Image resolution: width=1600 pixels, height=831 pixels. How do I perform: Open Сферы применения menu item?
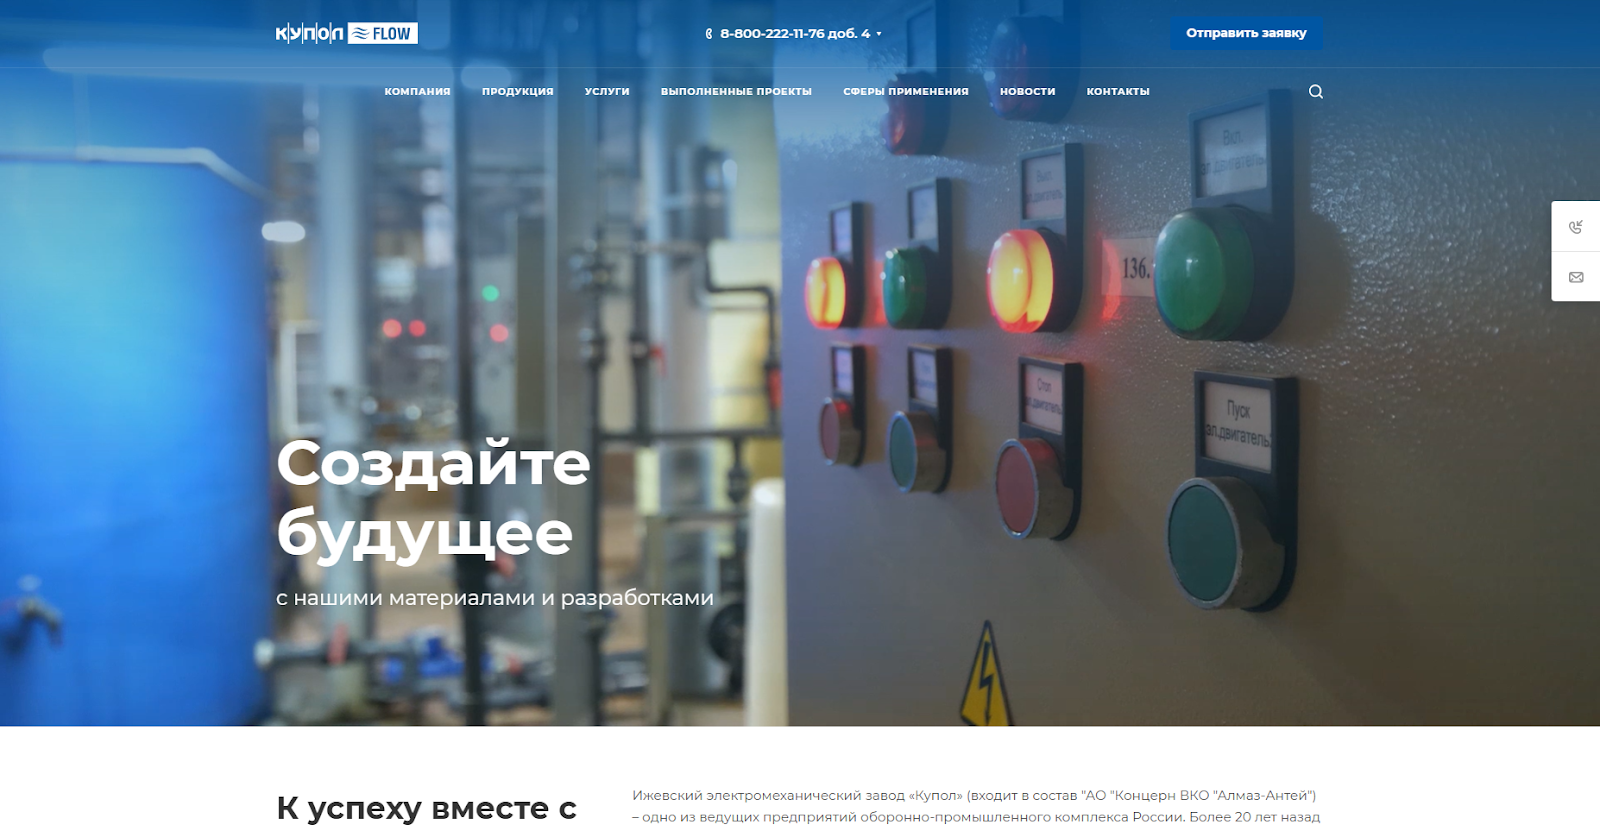pyautogui.click(x=906, y=91)
